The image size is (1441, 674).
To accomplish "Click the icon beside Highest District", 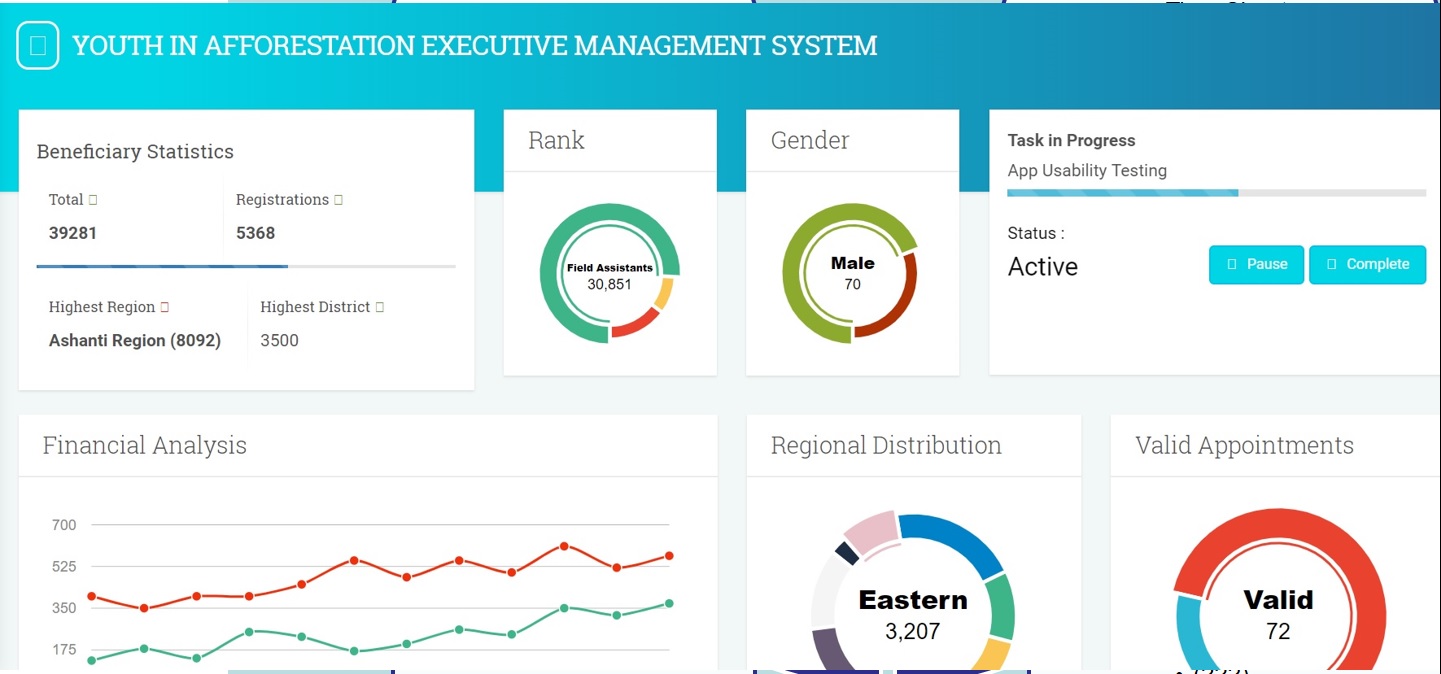I will pos(379,307).
